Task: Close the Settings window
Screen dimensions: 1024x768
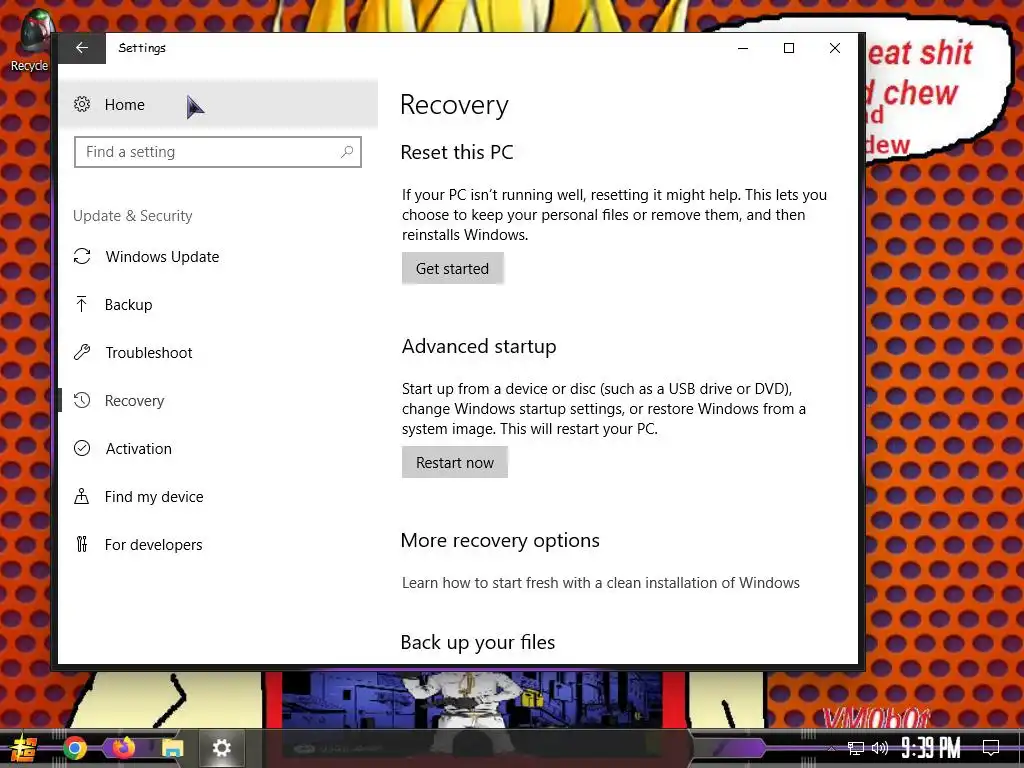Action: pos(835,48)
